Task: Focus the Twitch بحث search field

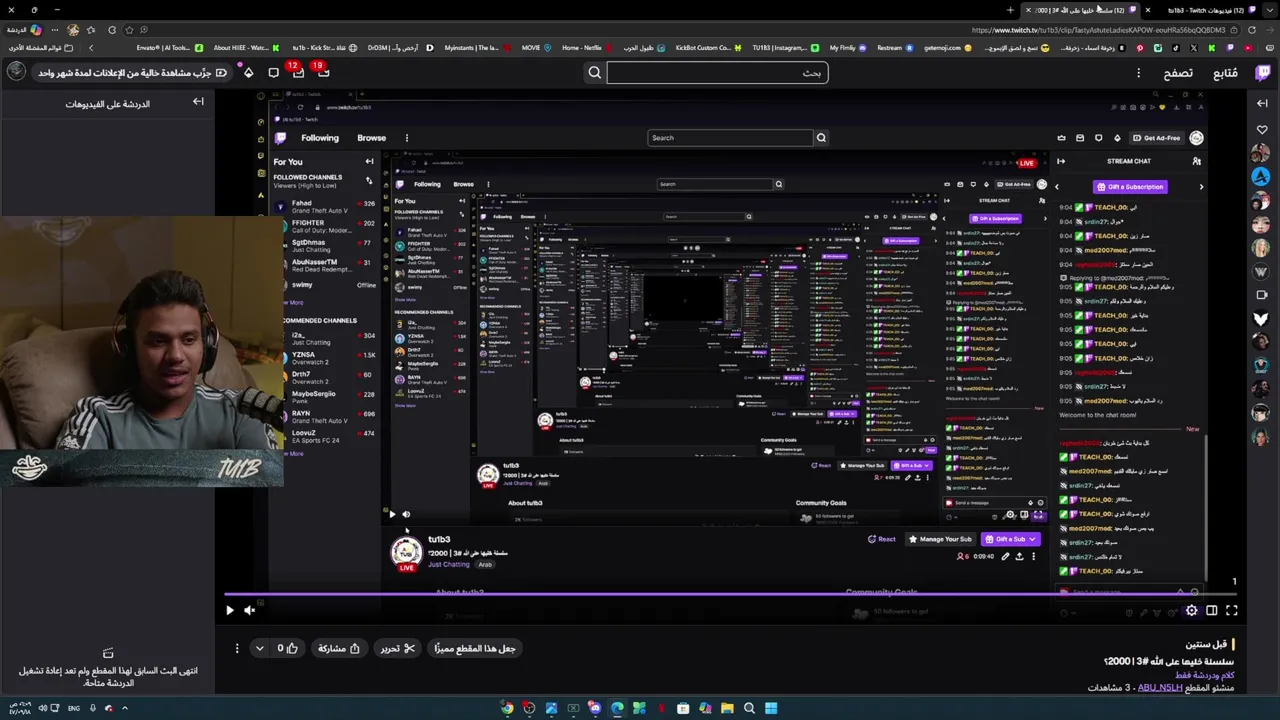Action: [x=717, y=72]
